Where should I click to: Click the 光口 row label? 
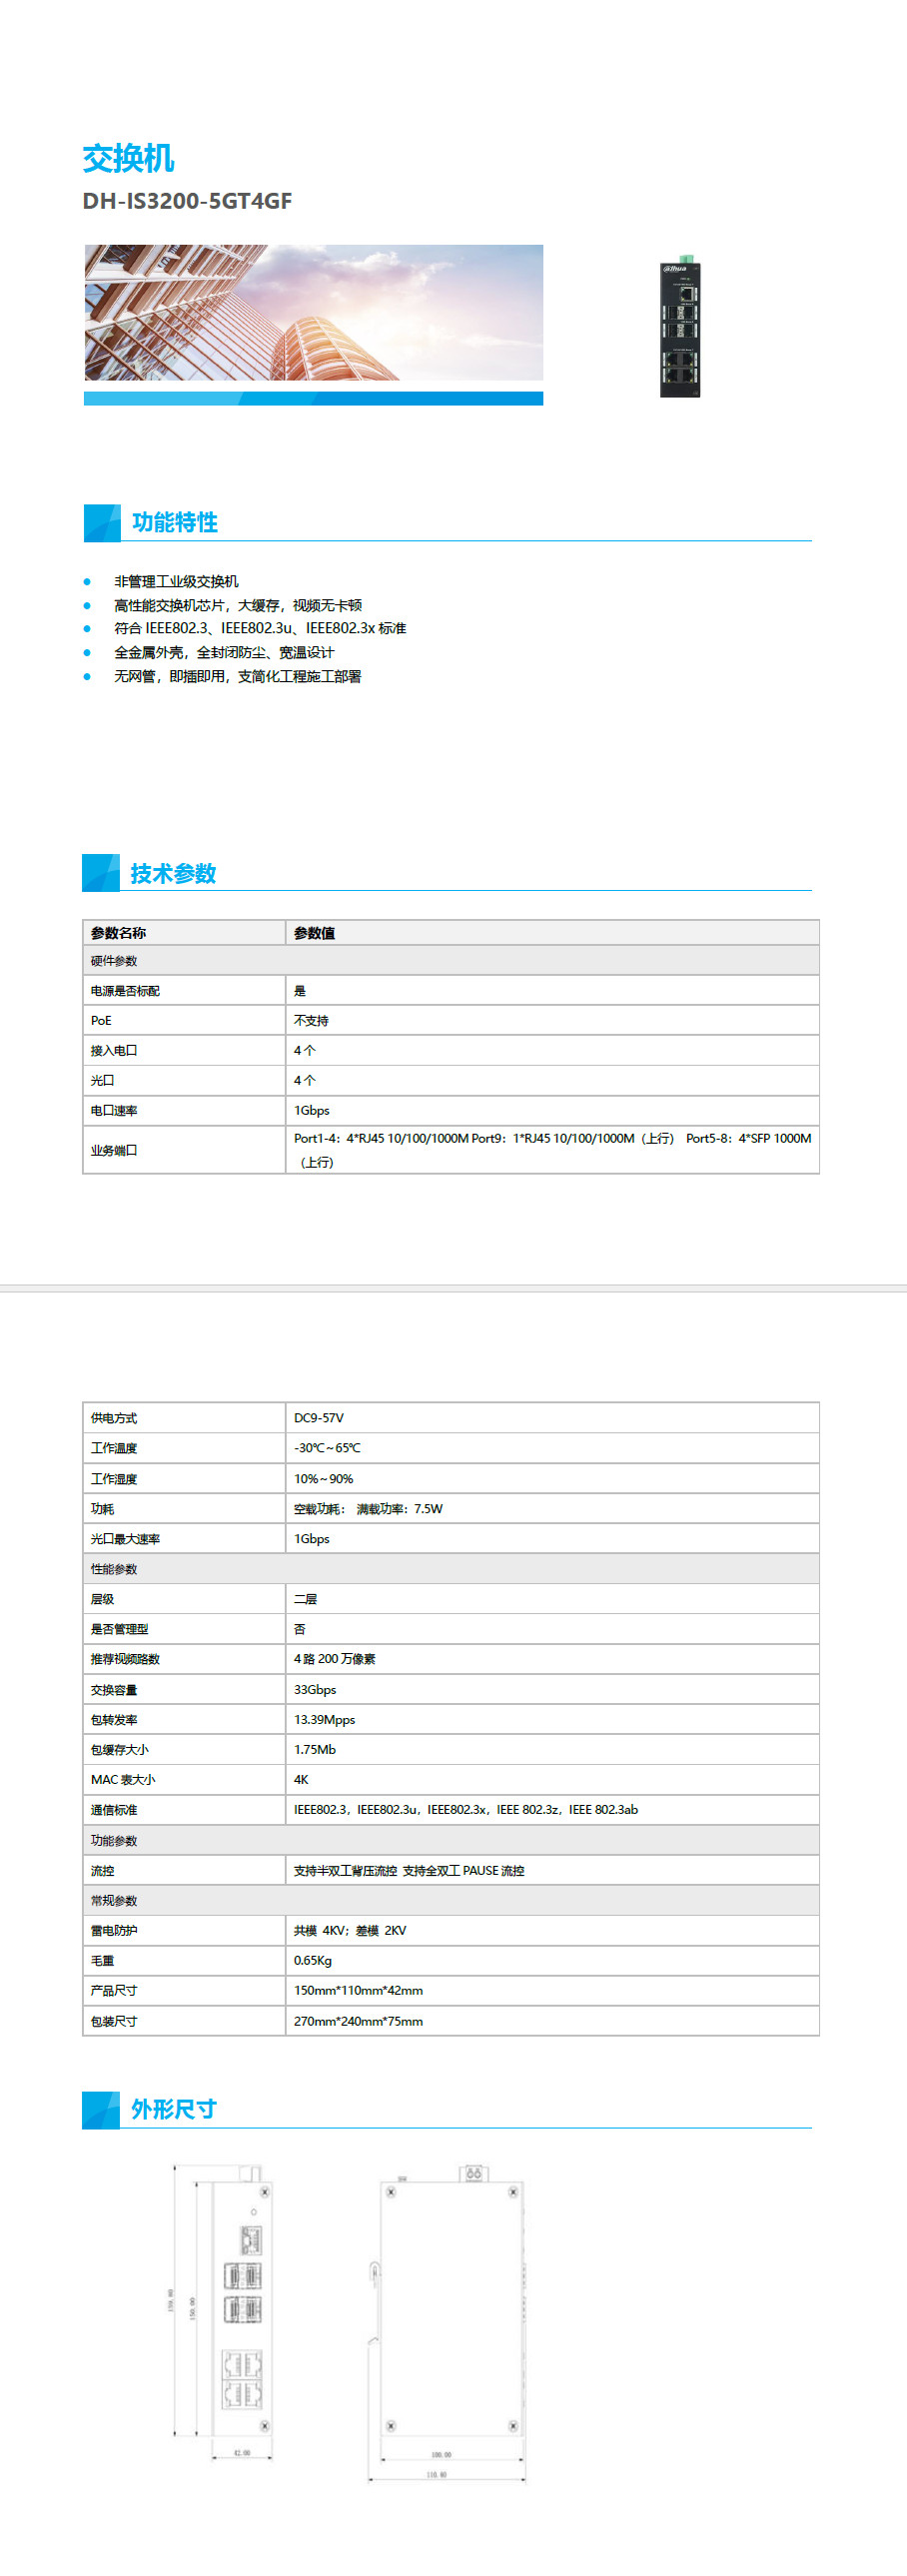coord(102,1081)
